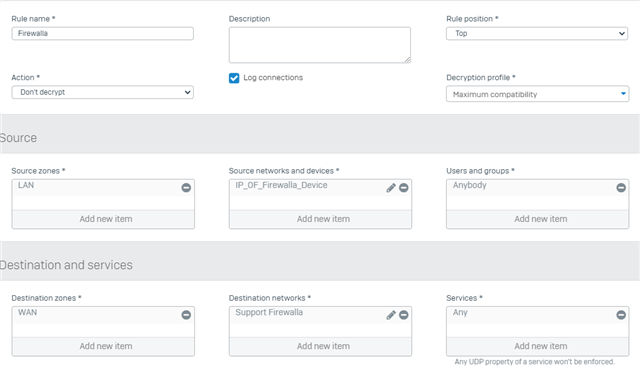Remove Anybody from Users and groups

click(621, 188)
